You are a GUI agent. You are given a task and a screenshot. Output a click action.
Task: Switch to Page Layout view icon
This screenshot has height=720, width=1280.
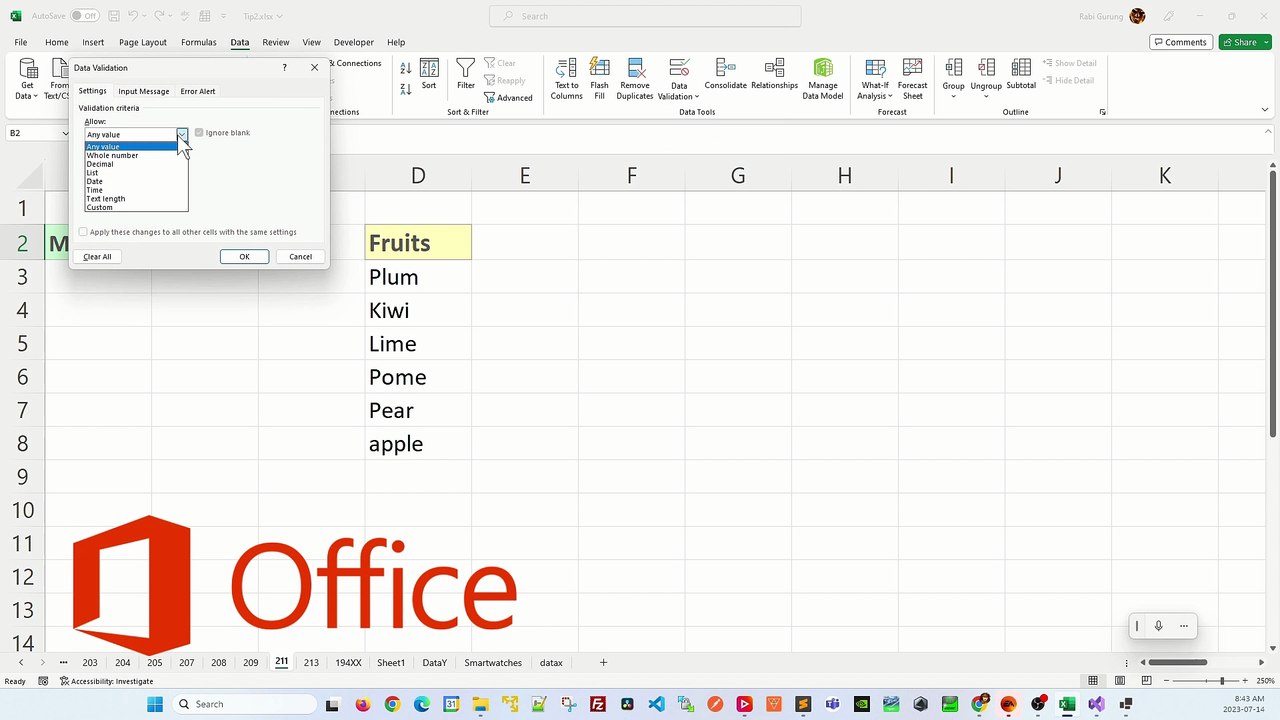tap(1118, 681)
